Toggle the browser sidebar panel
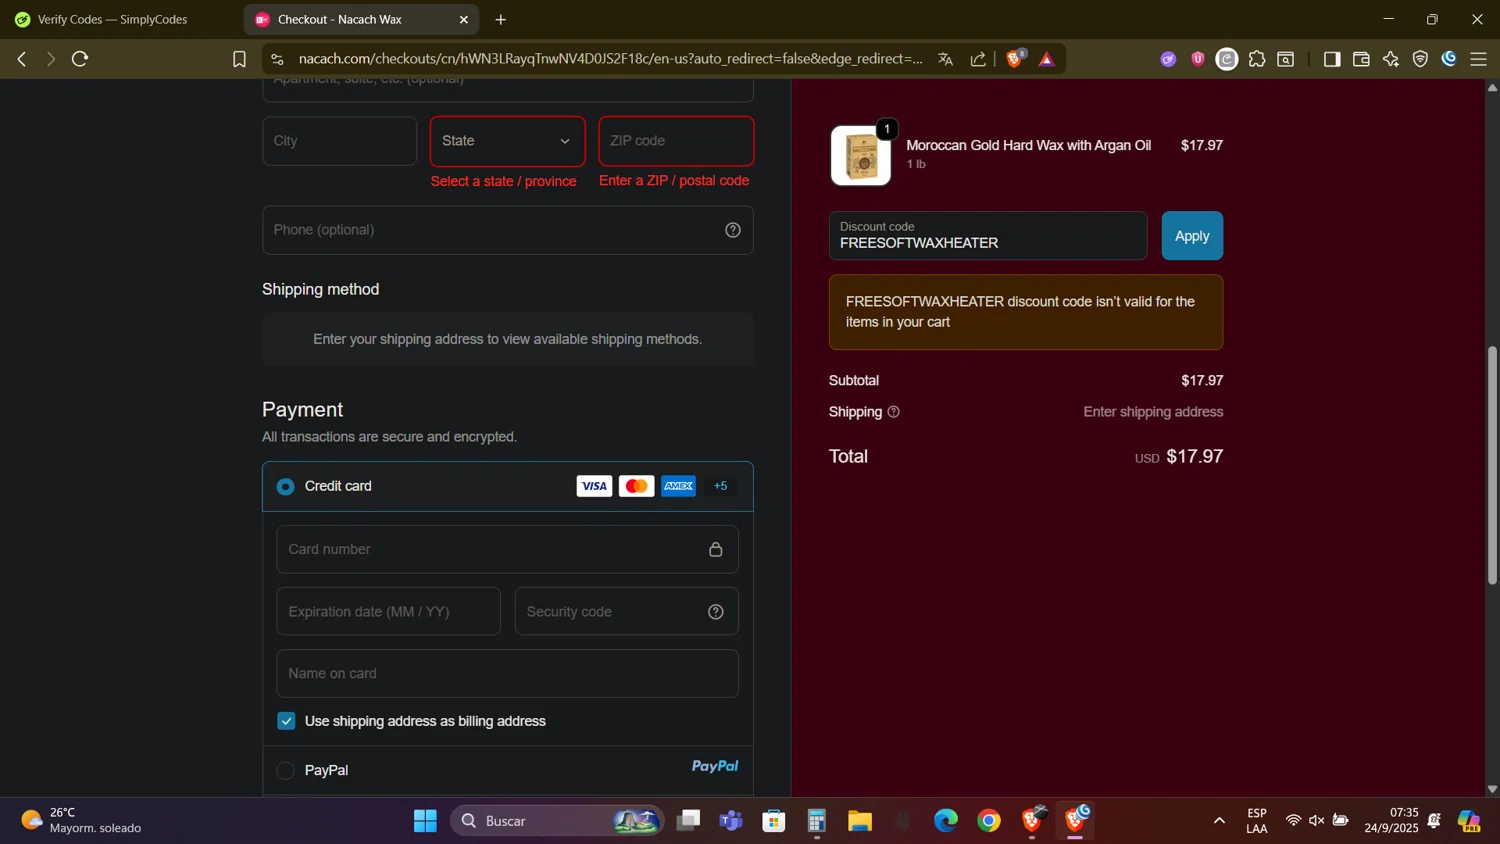1500x844 pixels. tap(1331, 59)
